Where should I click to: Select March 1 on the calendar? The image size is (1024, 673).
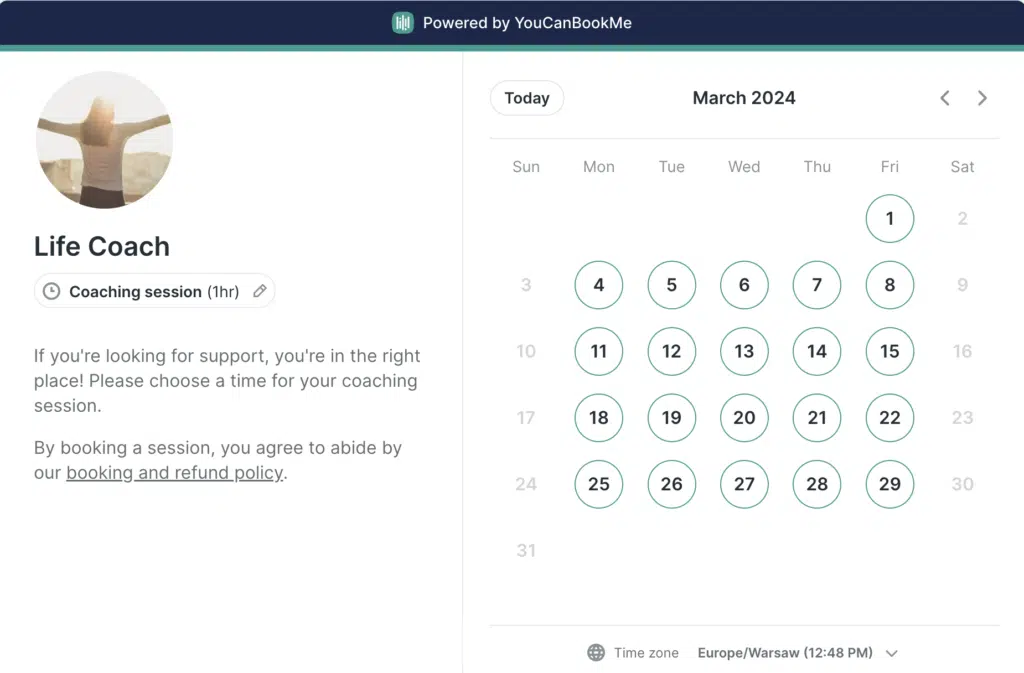889,218
